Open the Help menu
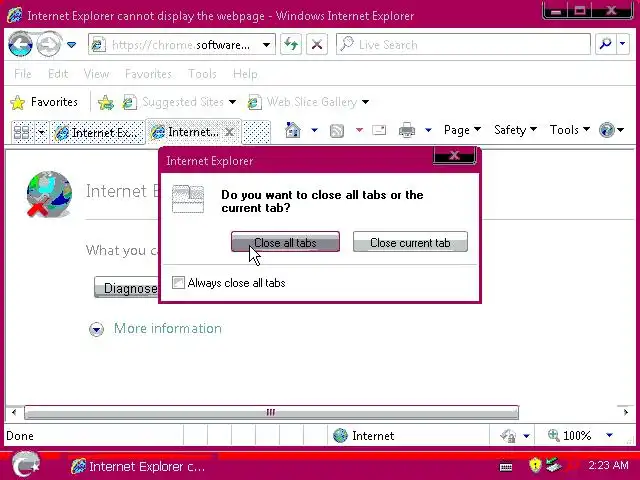640x480 pixels. click(245, 74)
